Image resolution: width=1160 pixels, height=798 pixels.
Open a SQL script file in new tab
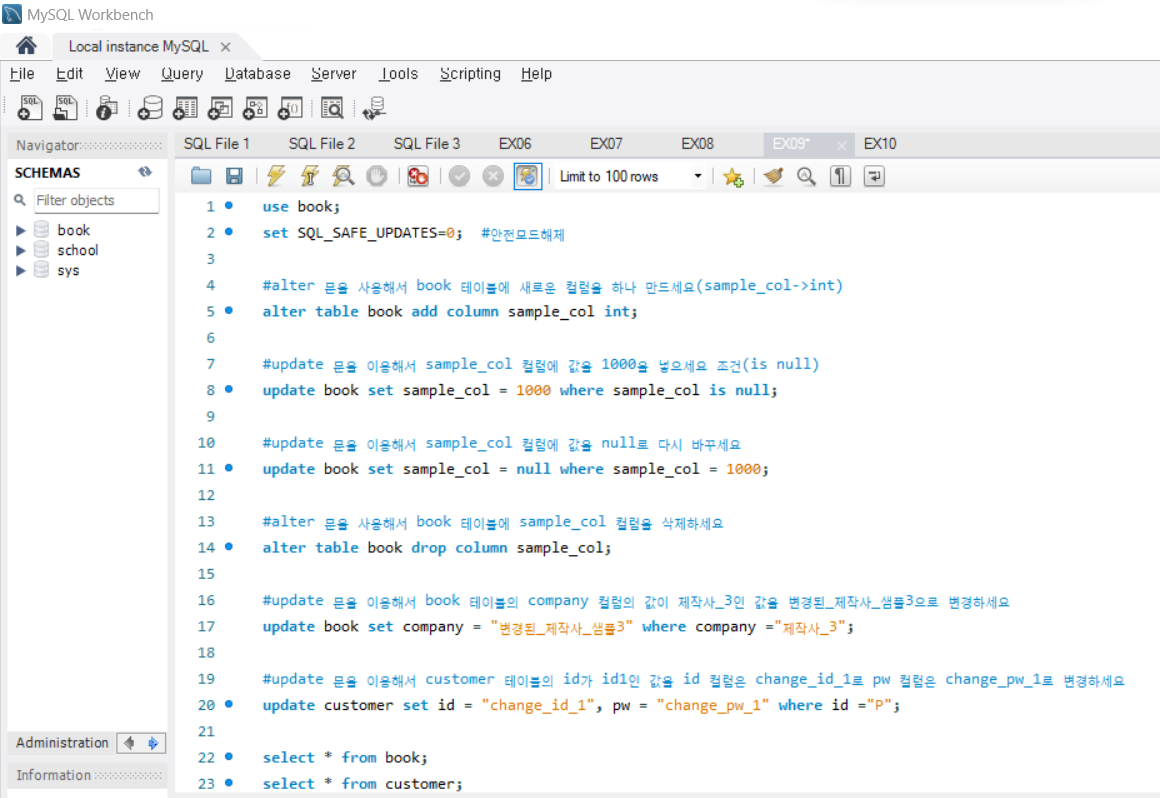click(65, 108)
